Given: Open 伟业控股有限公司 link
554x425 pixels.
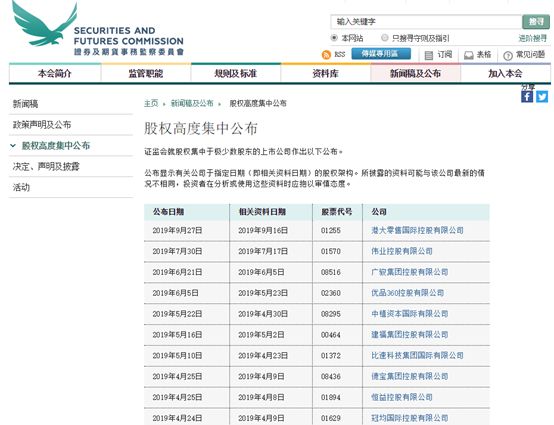Looking at the screenshot, I should pyautogui.click(x=402, y=251).
